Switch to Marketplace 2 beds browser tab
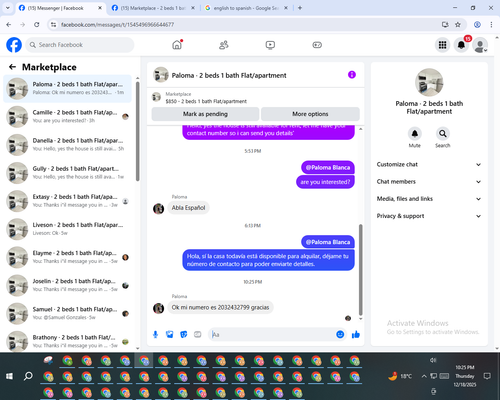 pos(153,8)
